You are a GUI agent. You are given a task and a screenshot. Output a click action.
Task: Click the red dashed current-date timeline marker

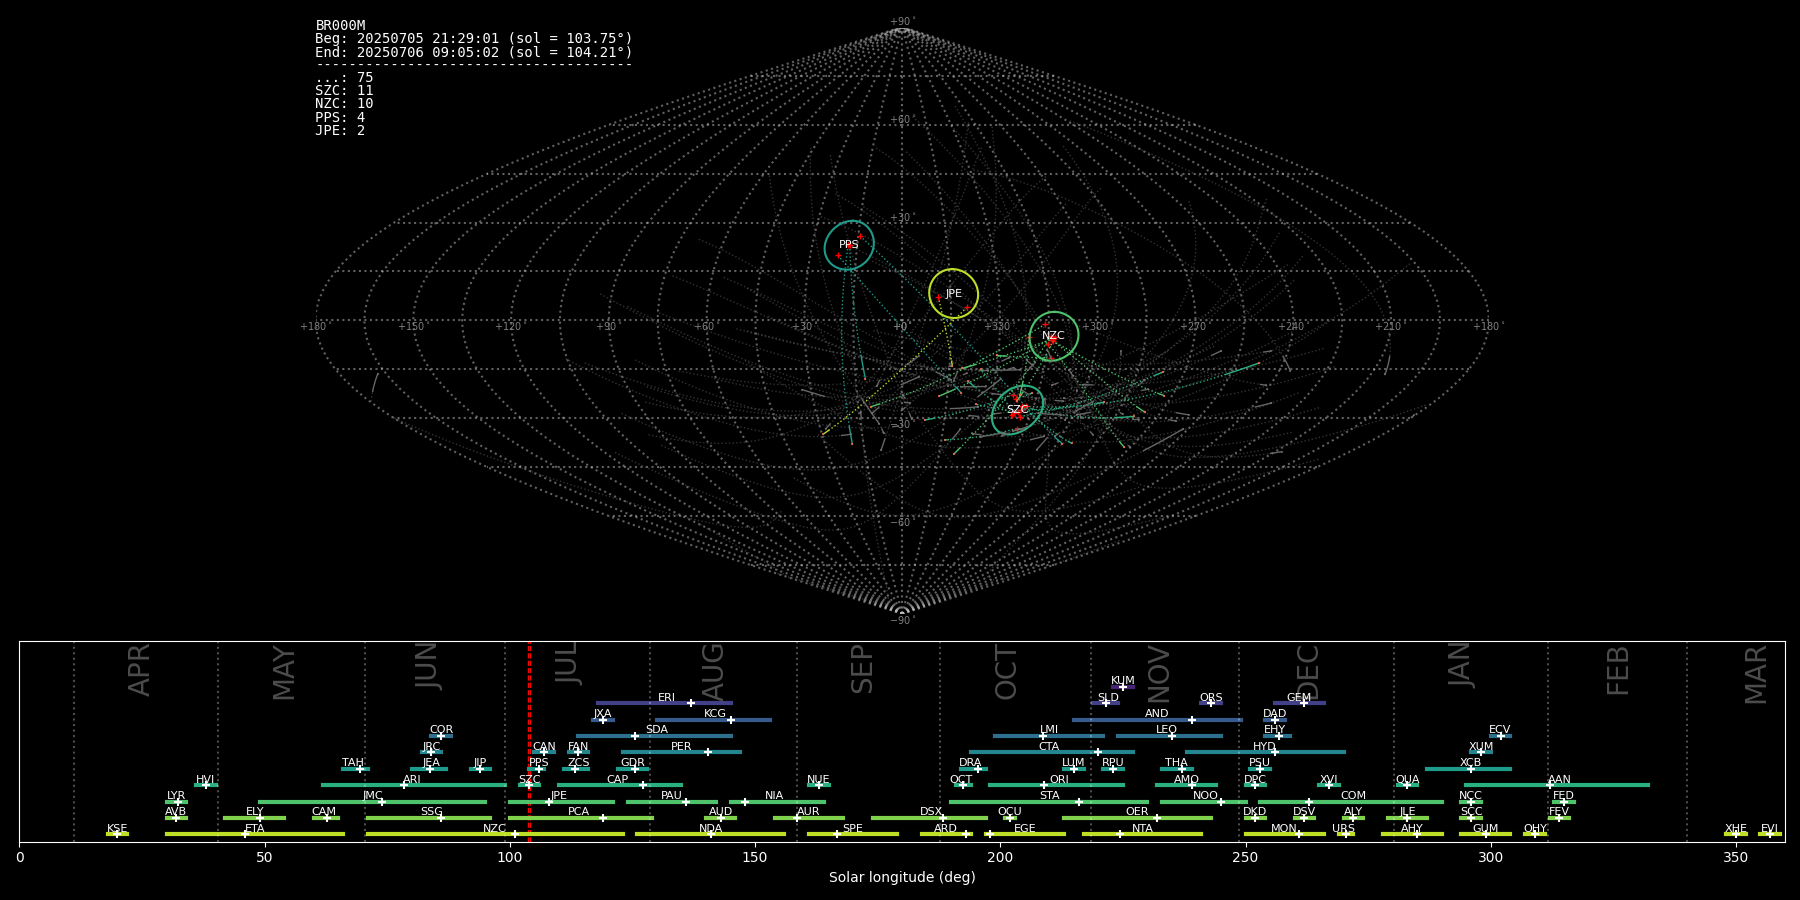[x=529, y=741]
